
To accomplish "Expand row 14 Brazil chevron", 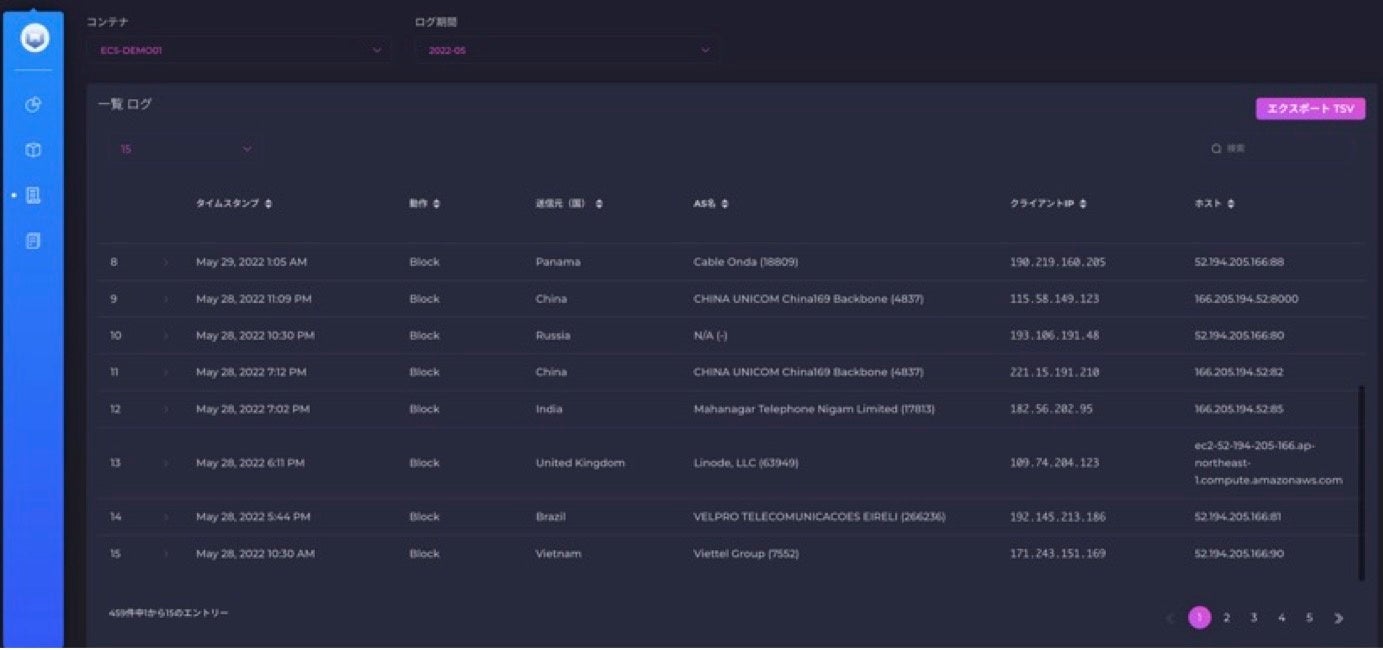I will pos(166,517).
